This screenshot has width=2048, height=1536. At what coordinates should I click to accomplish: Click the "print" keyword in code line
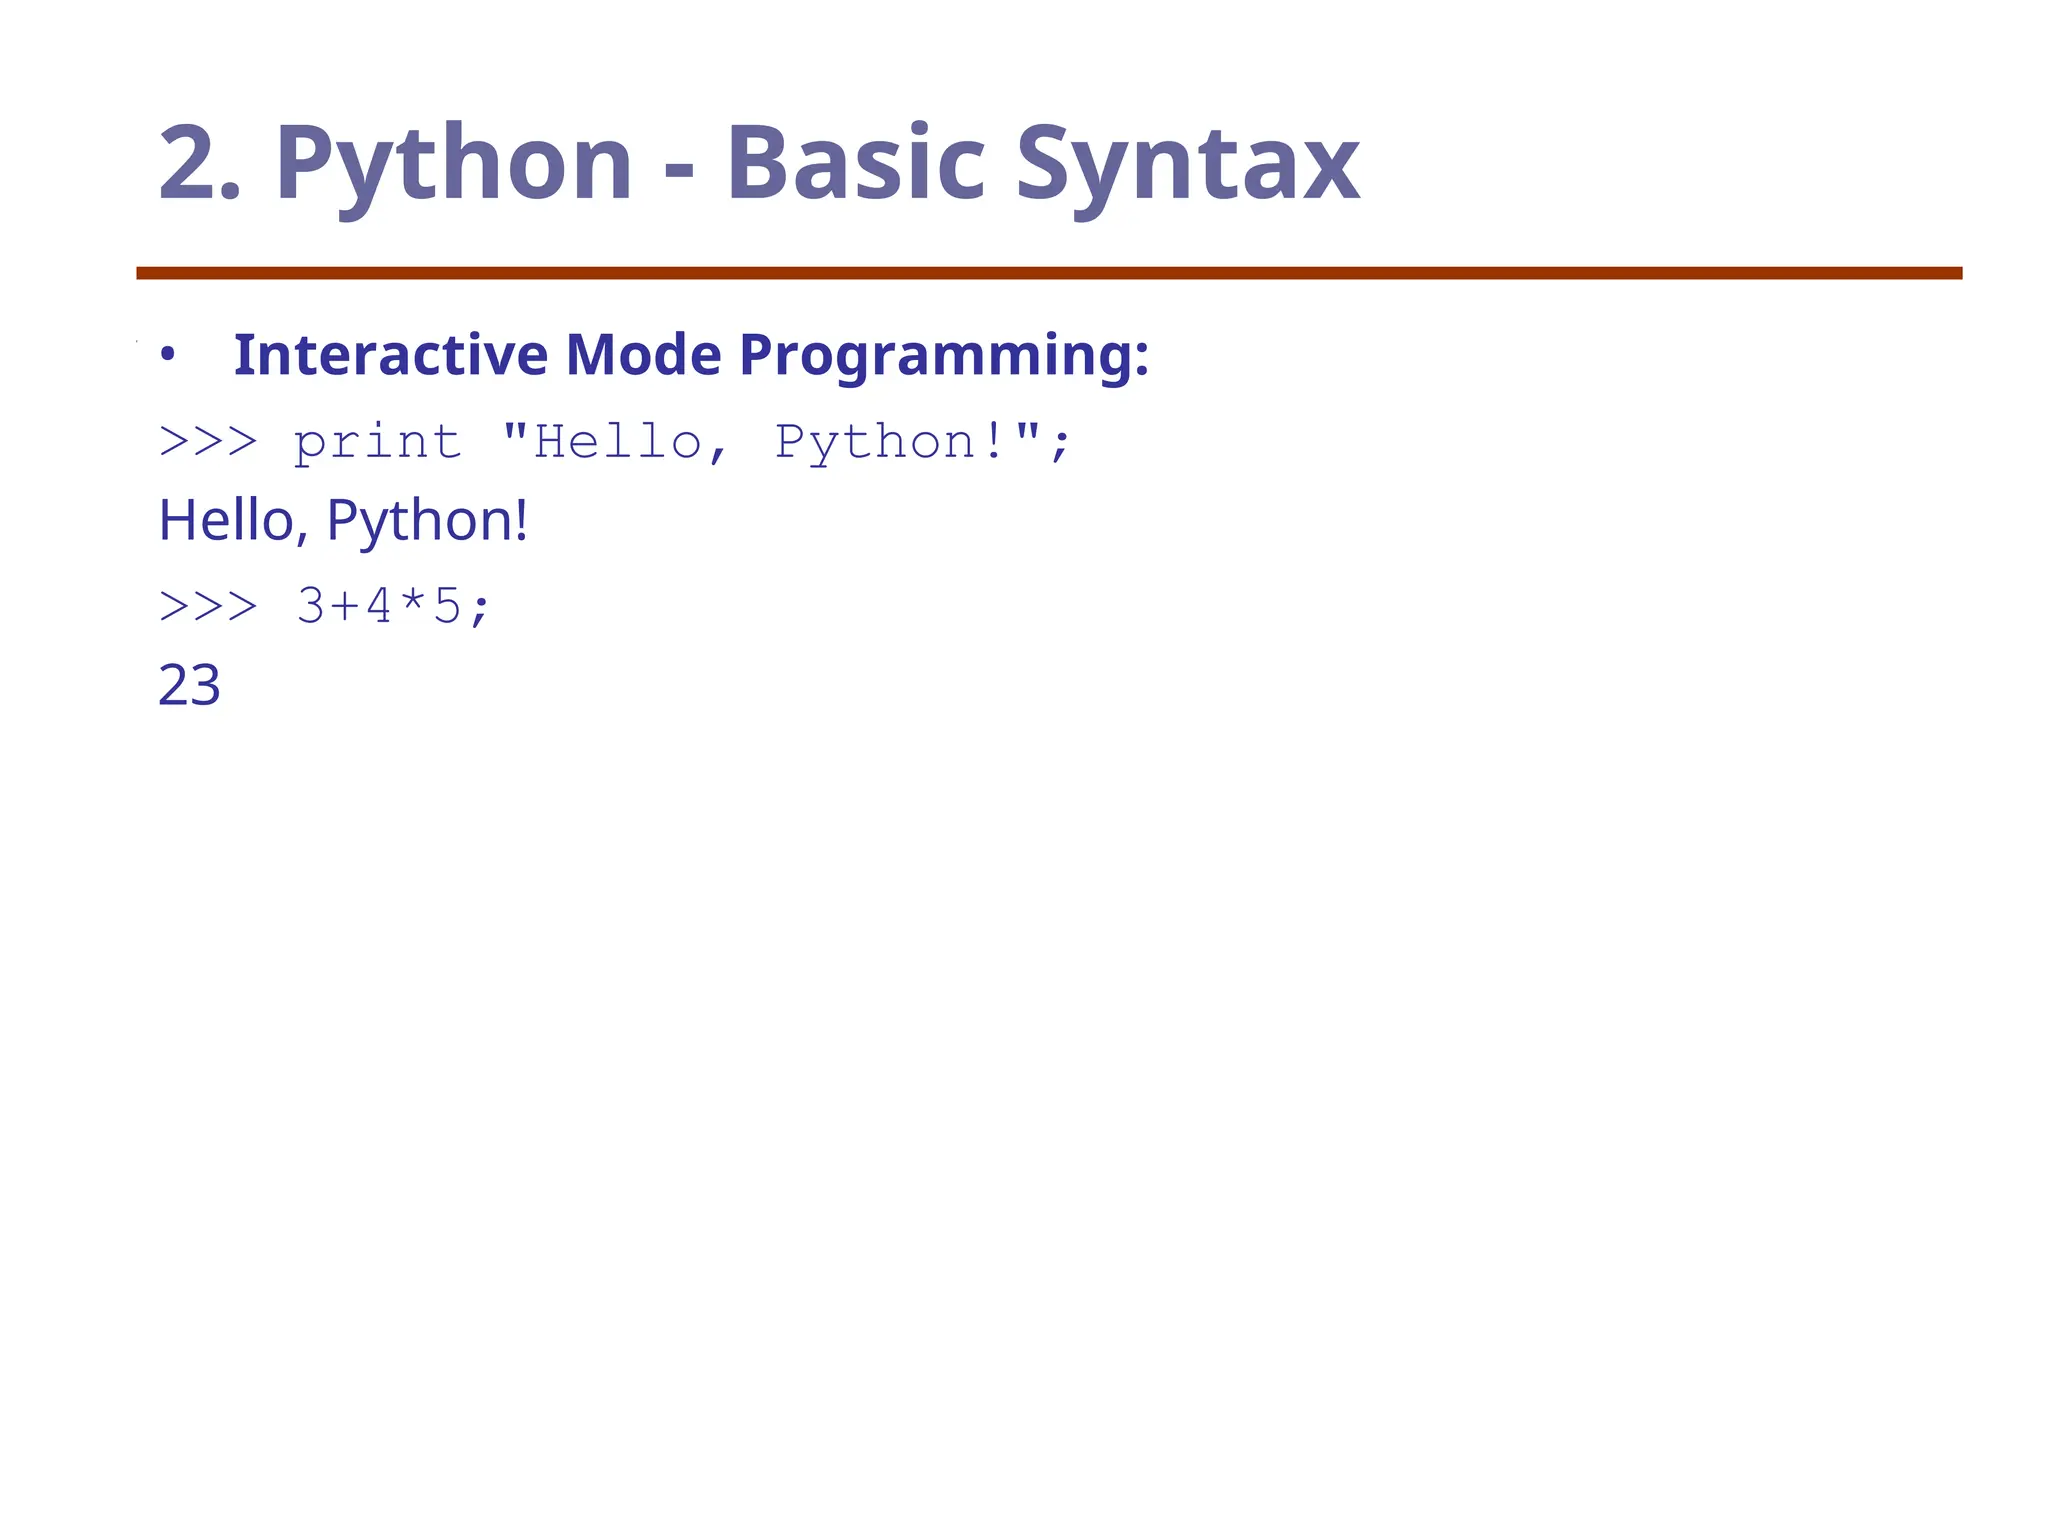(x=378, y=442)
